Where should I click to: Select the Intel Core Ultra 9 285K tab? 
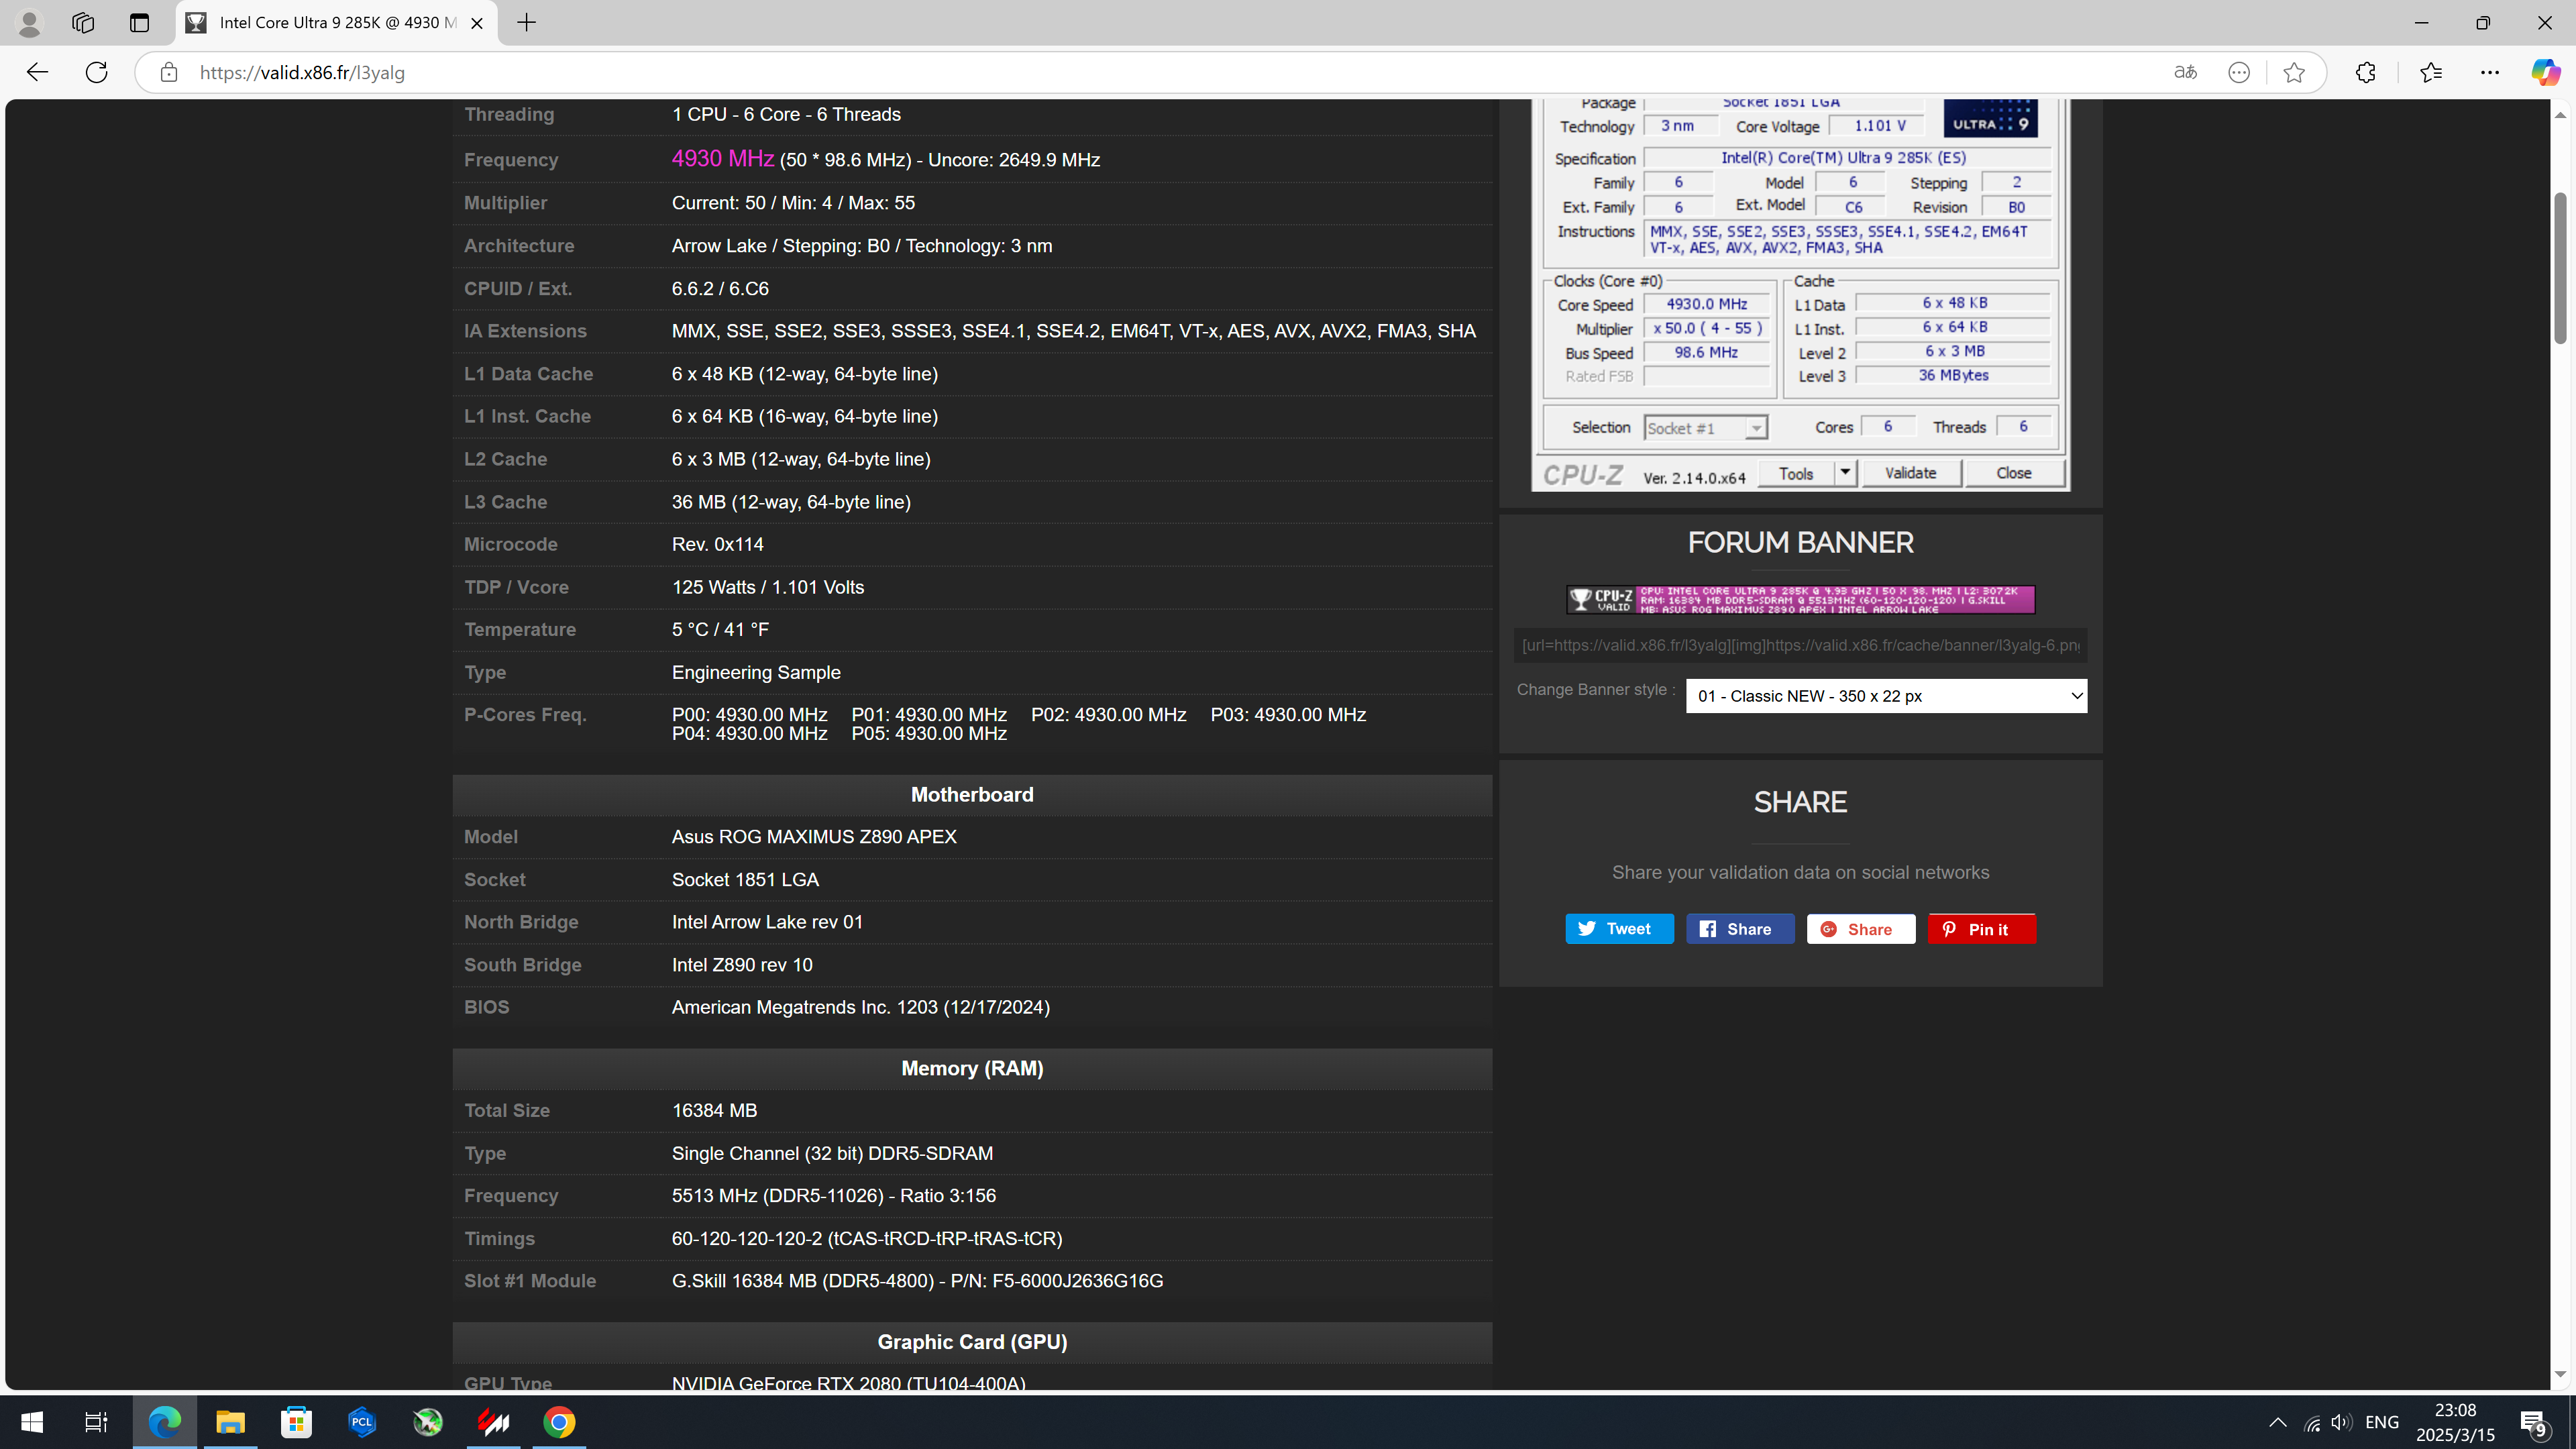(x=337, y=23)
